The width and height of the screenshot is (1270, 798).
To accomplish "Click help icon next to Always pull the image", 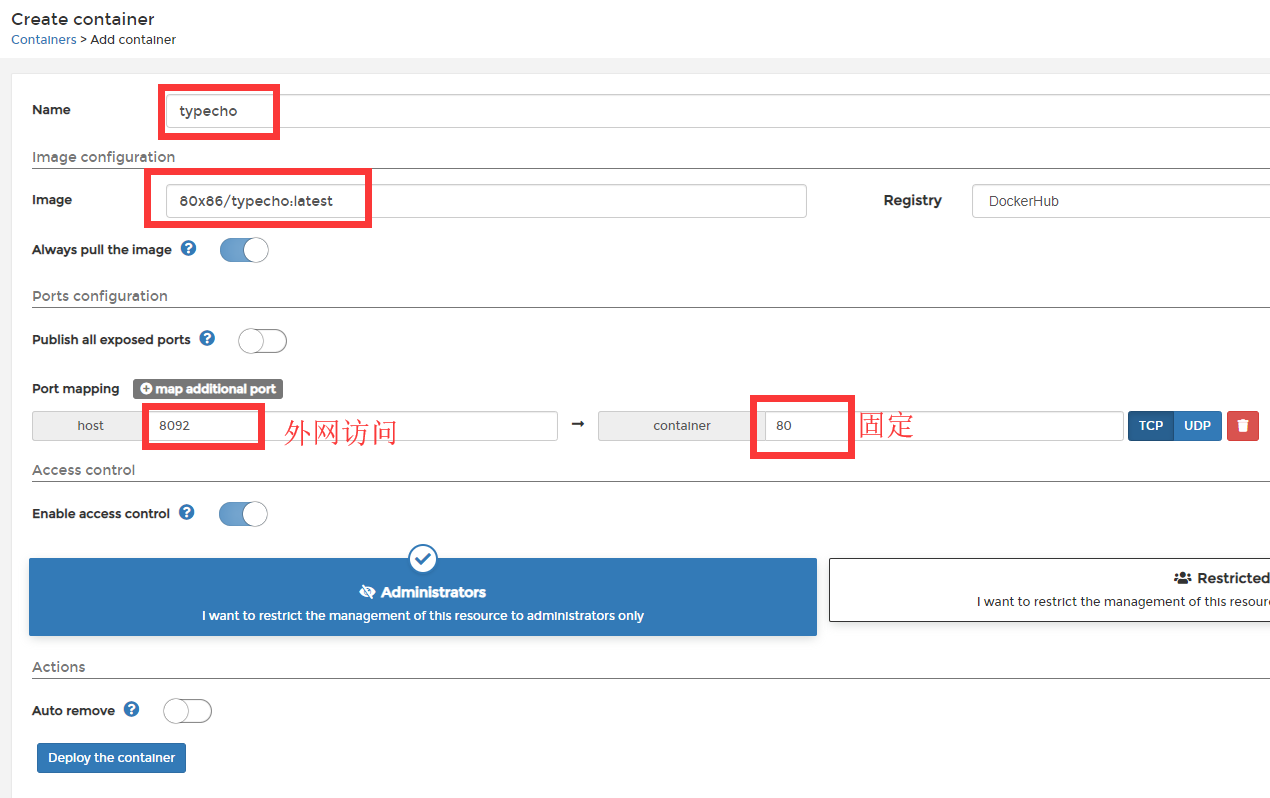I will coord(188,248).
